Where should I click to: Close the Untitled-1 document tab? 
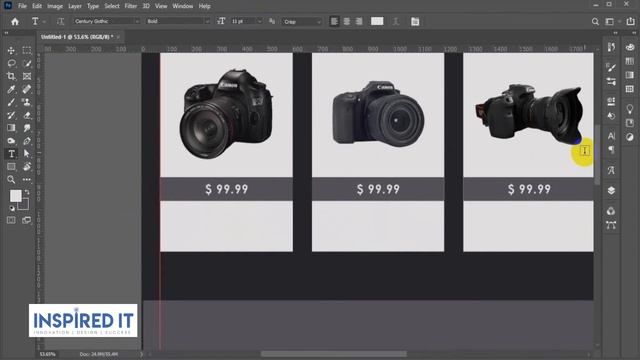click(x=118, y=37)
